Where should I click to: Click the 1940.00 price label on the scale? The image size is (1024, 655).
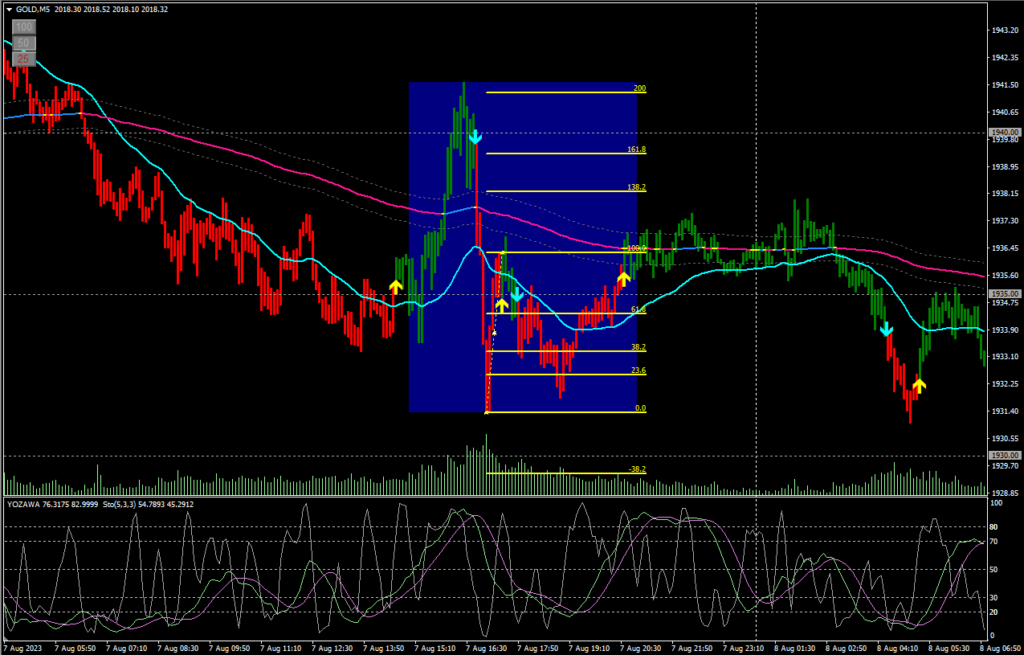(1004, 132)
